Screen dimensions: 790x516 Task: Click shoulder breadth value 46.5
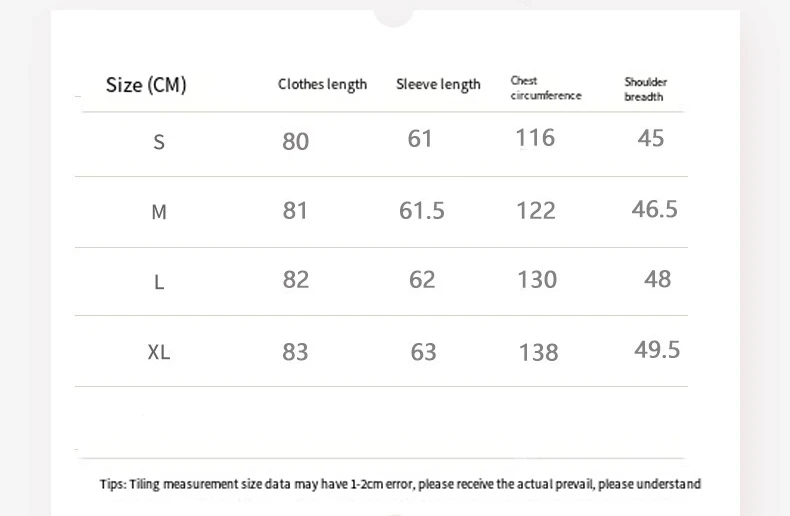(654, 208)
